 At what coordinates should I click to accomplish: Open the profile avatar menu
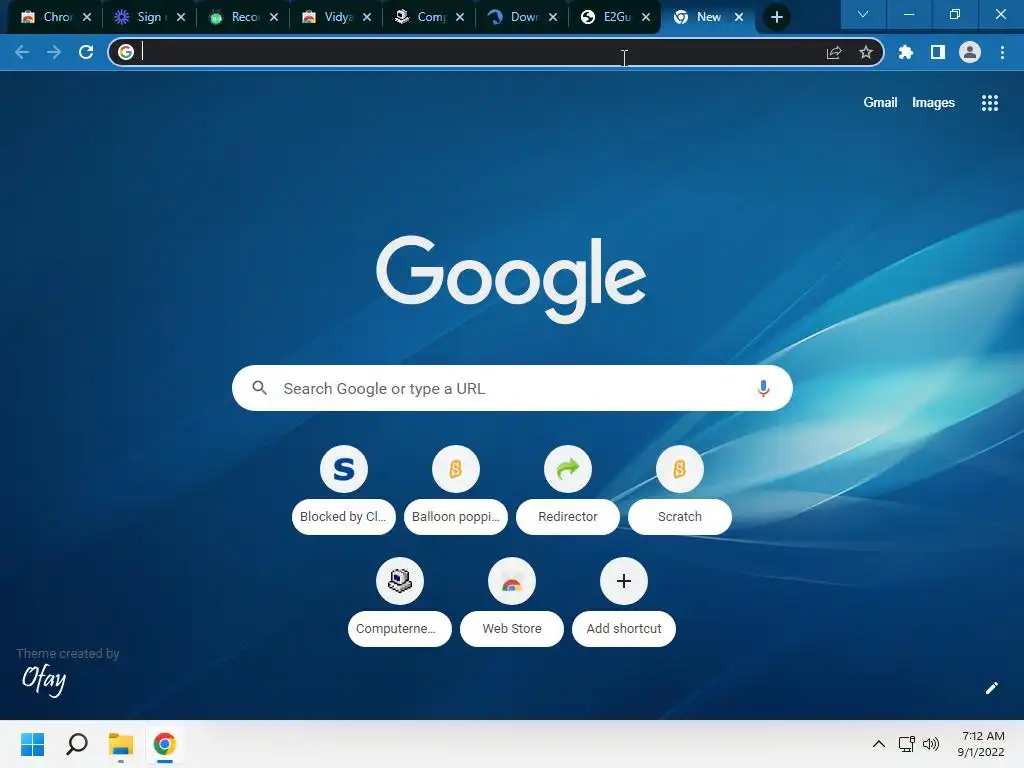pos(970,52)
